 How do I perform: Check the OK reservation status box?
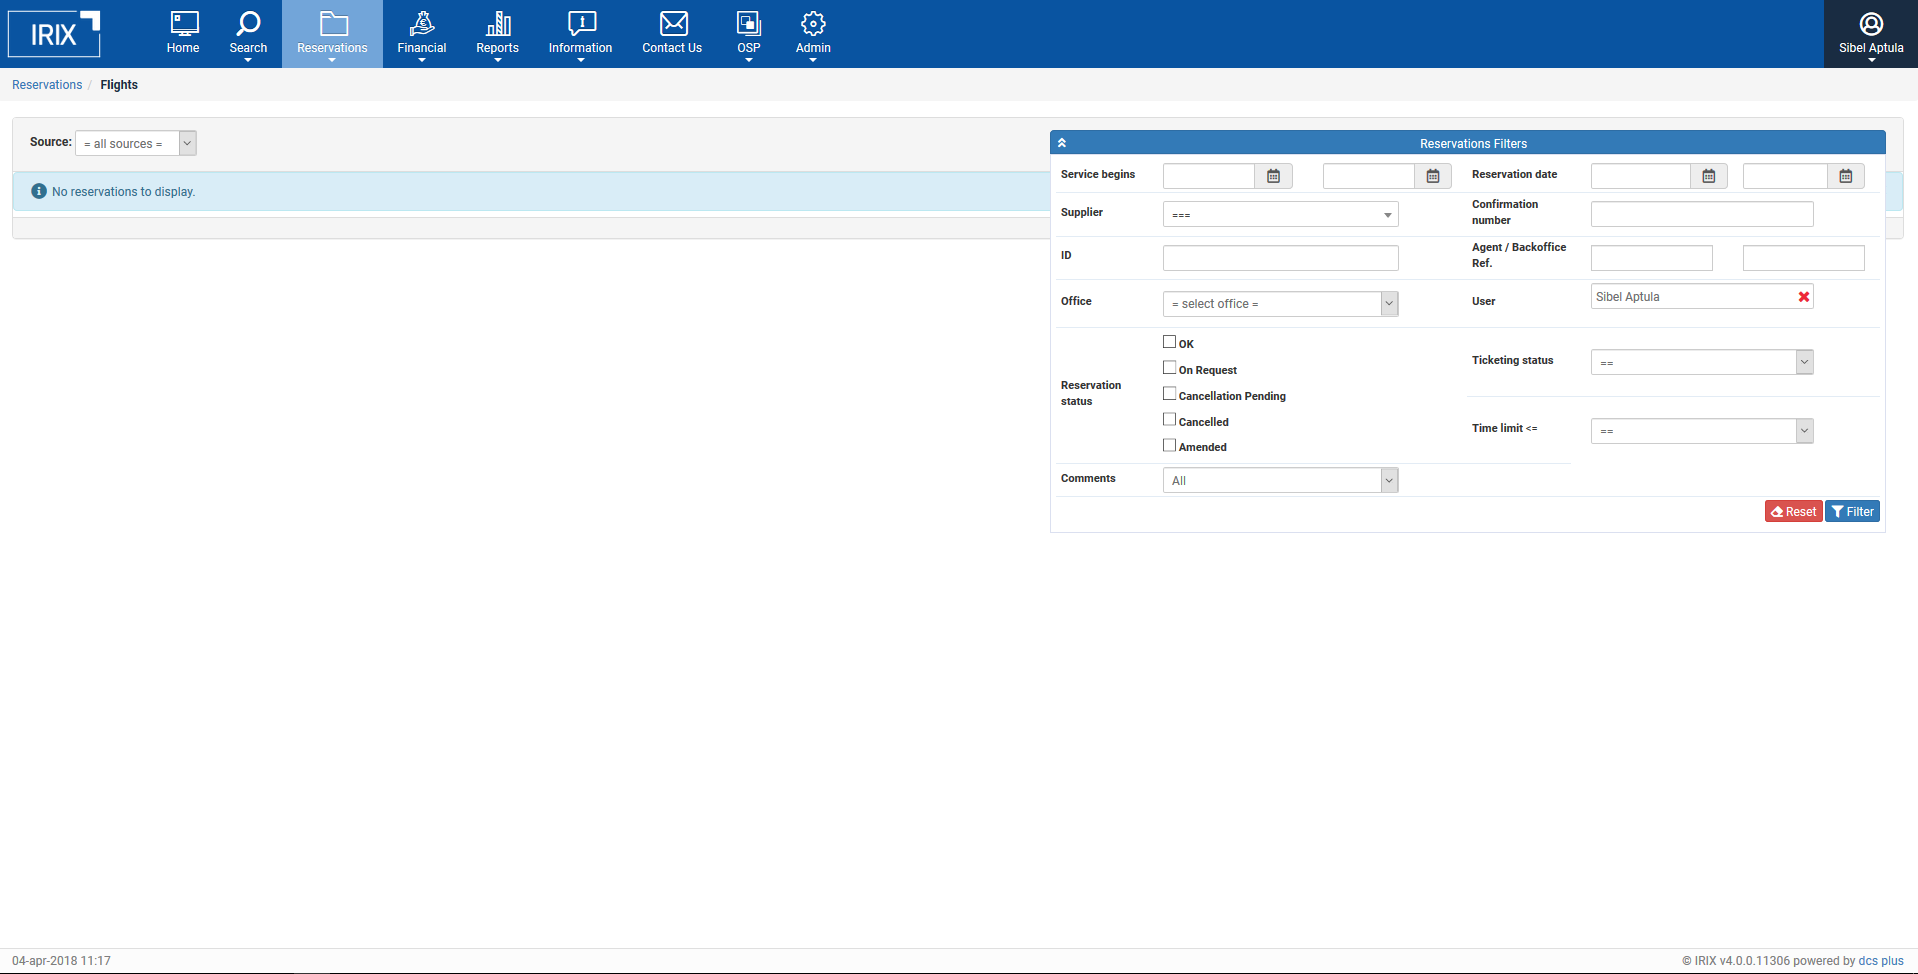point(1169,342)
